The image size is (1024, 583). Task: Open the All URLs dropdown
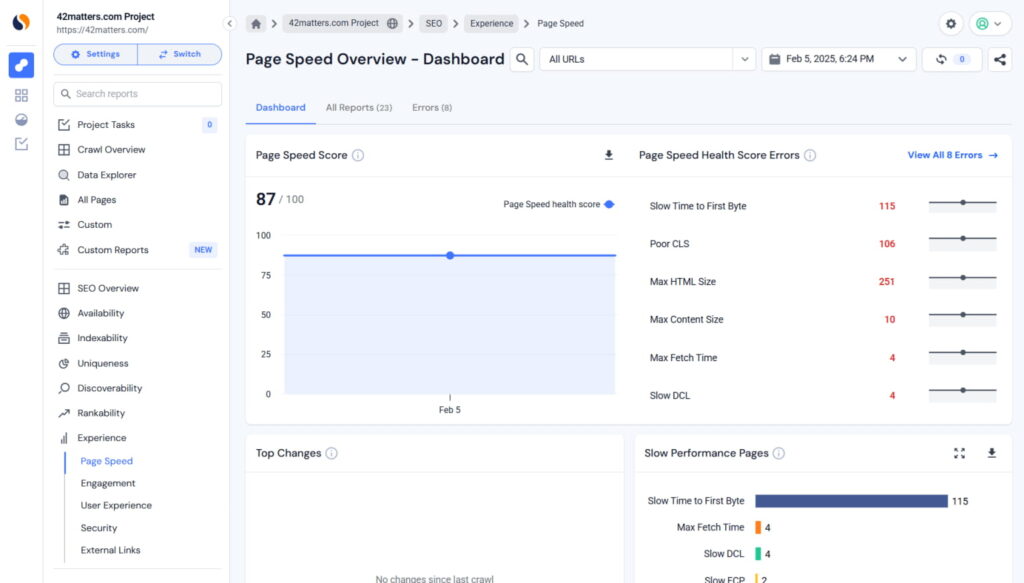coord(647,59)
